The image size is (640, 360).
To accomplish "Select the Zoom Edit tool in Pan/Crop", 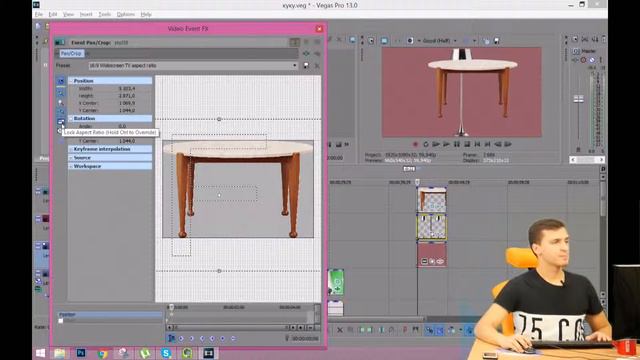I will click(60, 102).
